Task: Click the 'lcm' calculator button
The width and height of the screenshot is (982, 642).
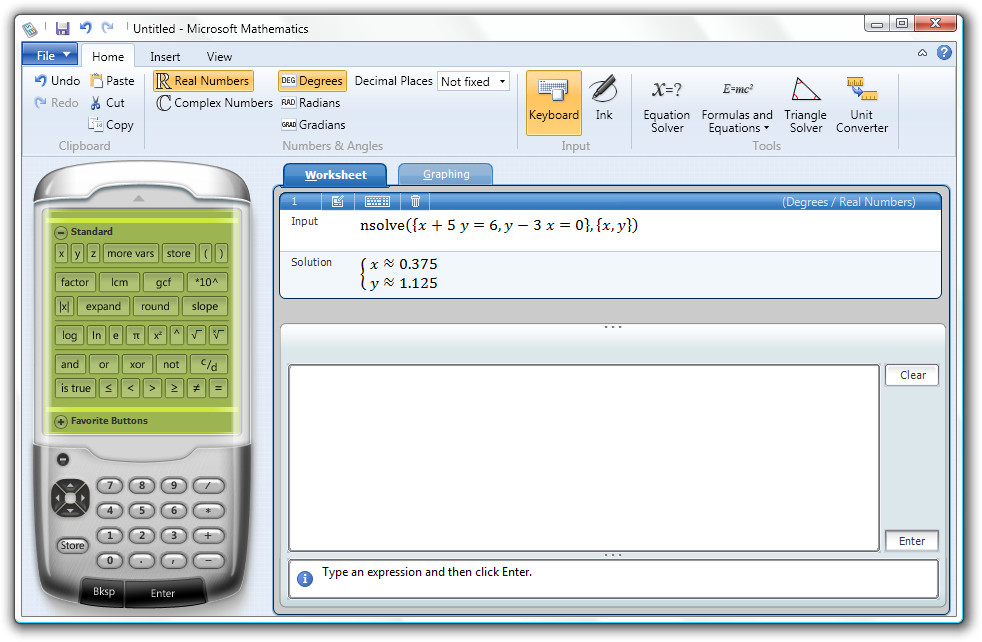Action: pyautogui.click(x=120, y=282)
